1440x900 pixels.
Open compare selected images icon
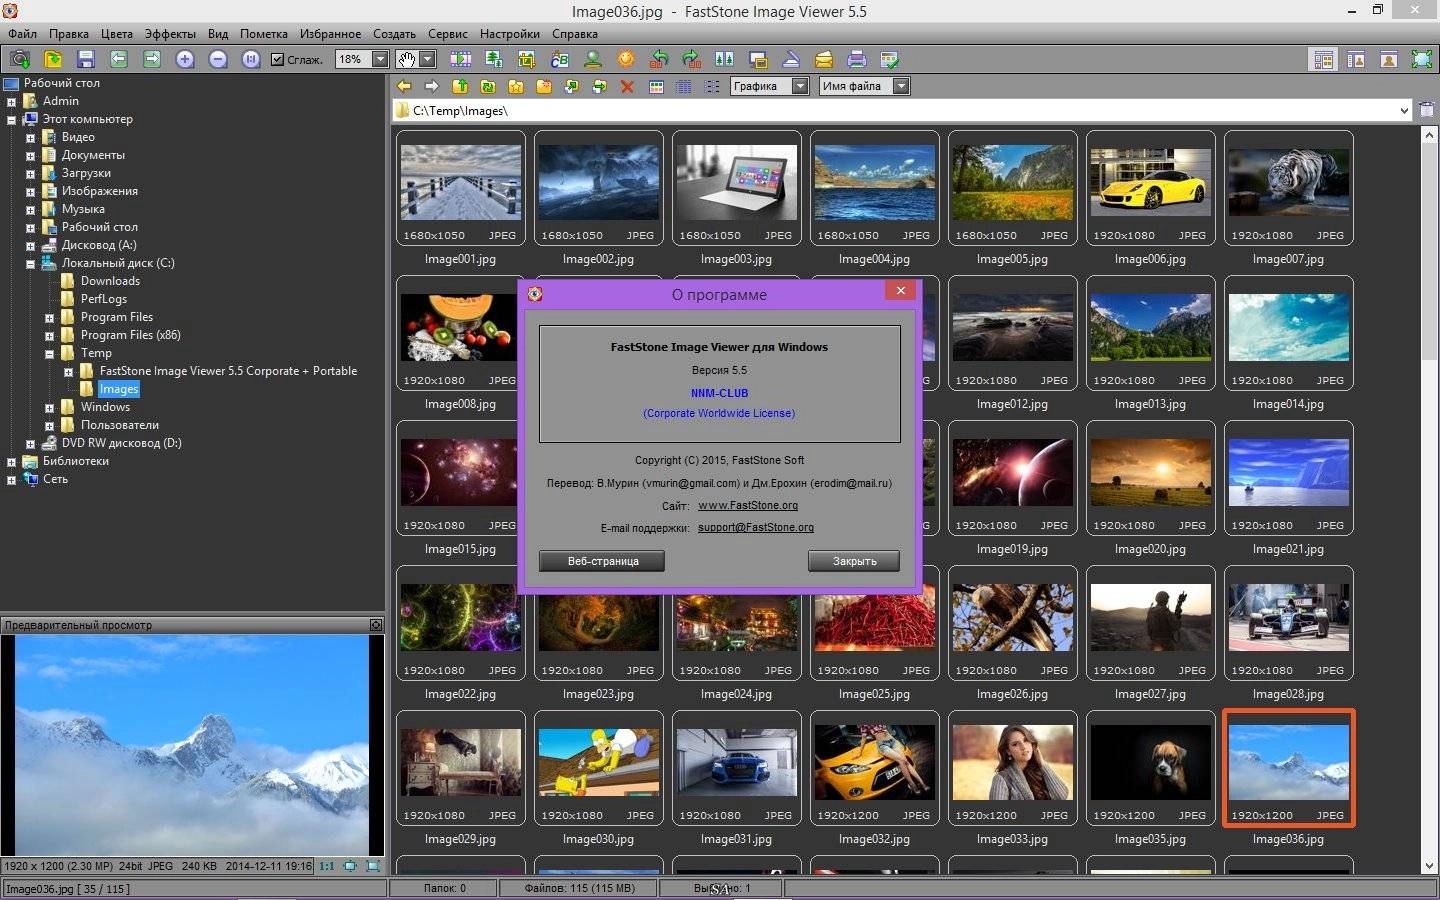(725, 59)
